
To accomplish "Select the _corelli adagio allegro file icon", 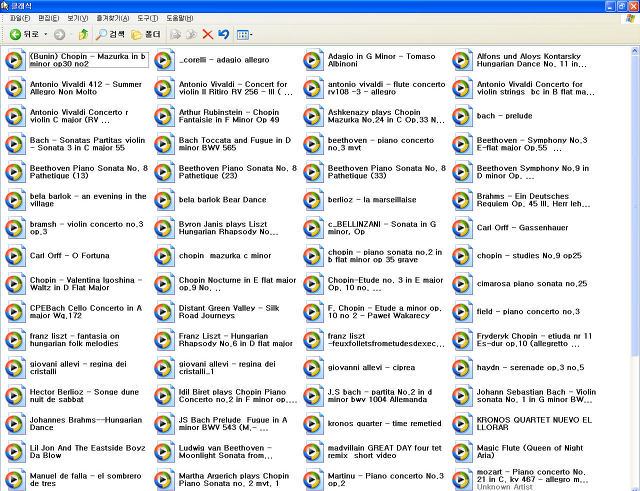I will [x=164, y=60].
